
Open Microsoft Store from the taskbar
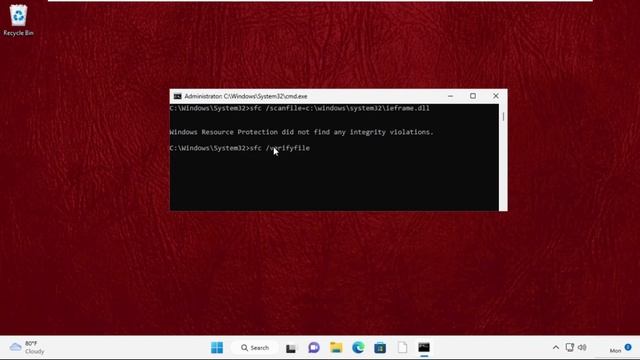tap(380, 348)
